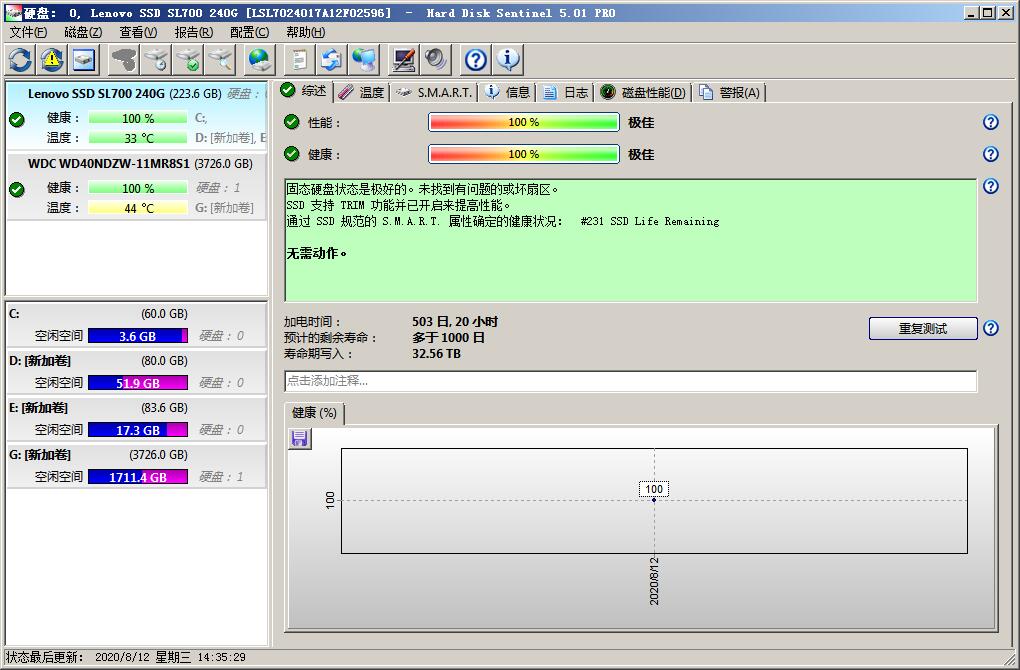Click the status bar timestamp 2020/8/12 星期三 14:35:29
This screenshot has height=670, width=1020.
[170, 657]
